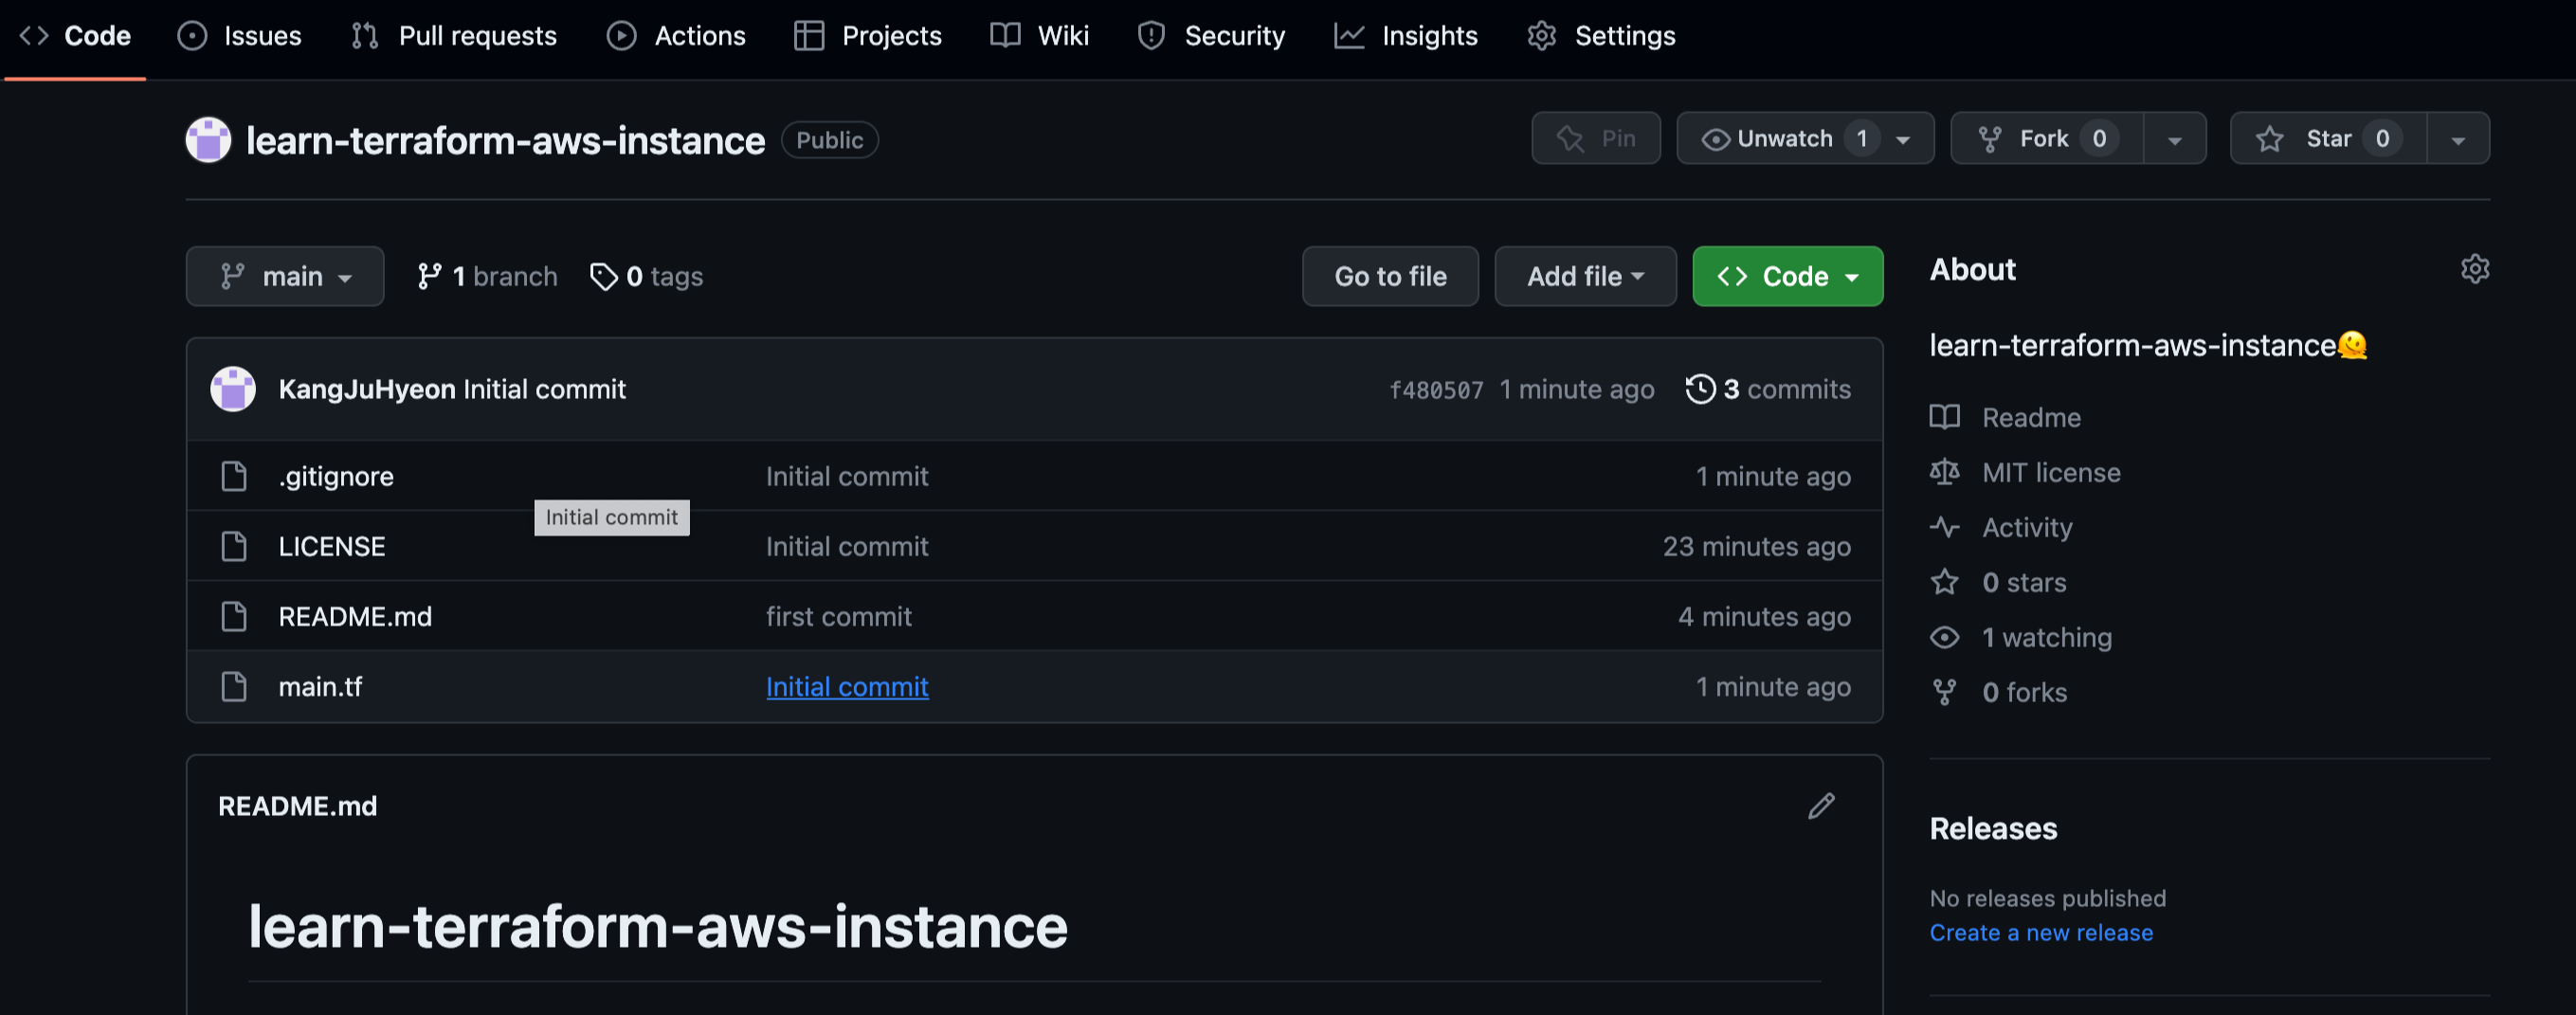Open main.tf underlined Initial commit link
2576x1015 pixels.
click(x=847, y=686)
